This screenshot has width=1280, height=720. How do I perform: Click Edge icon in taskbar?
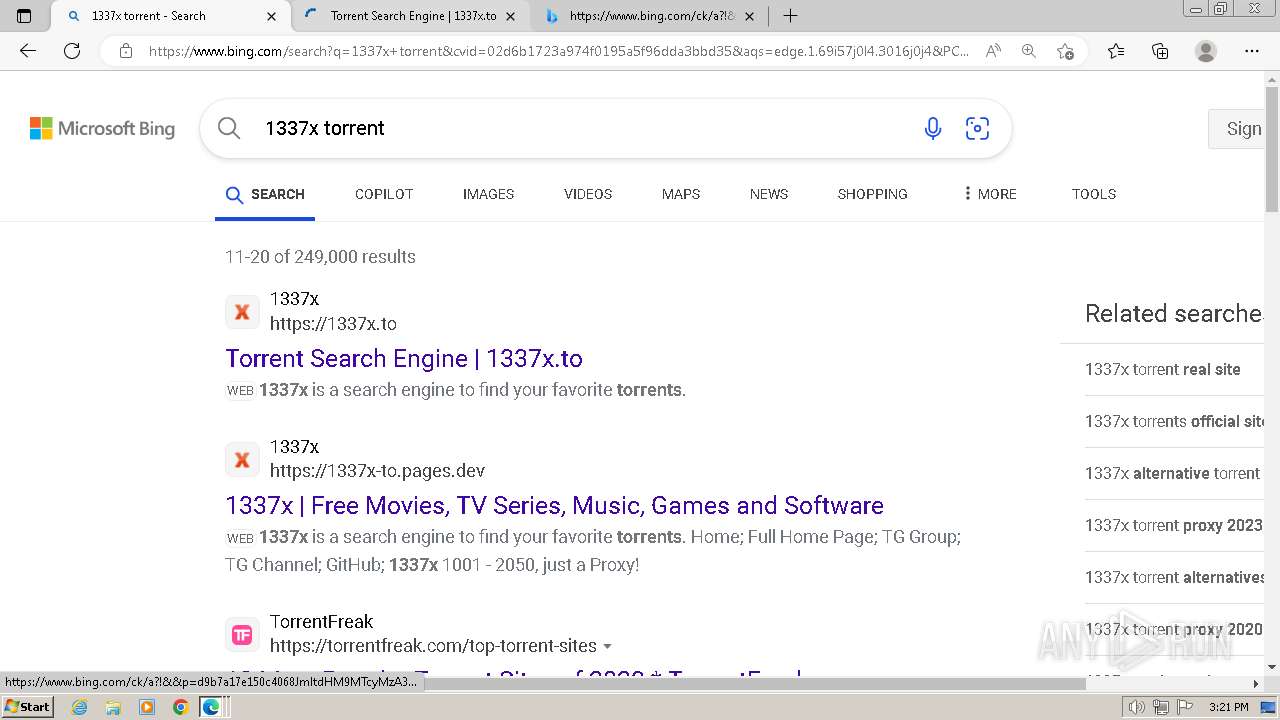(211, 707)
